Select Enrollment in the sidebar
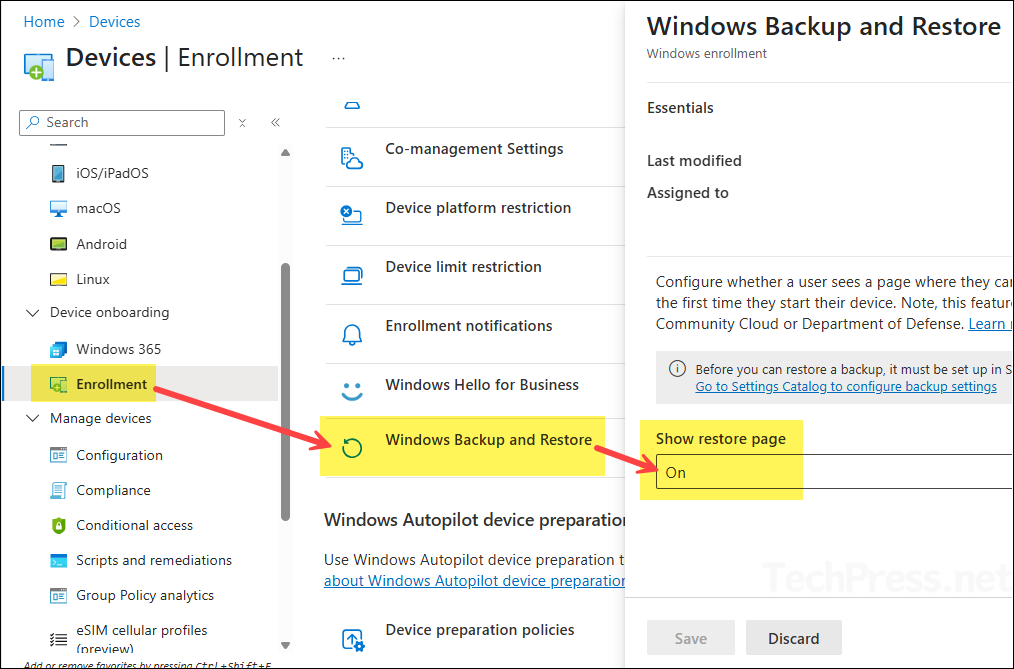This screenshot has height=669, width=1014. (x=111, y=384)
